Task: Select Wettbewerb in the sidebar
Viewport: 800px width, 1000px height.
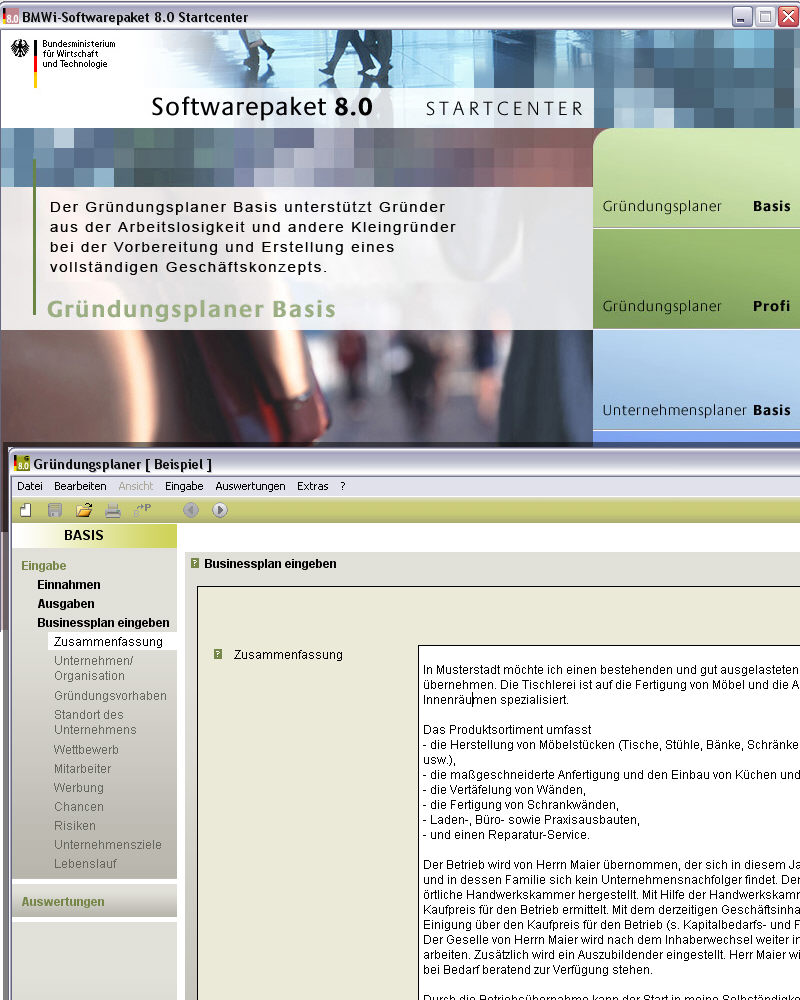Action: pyautogui.click(x=86, y=750)
